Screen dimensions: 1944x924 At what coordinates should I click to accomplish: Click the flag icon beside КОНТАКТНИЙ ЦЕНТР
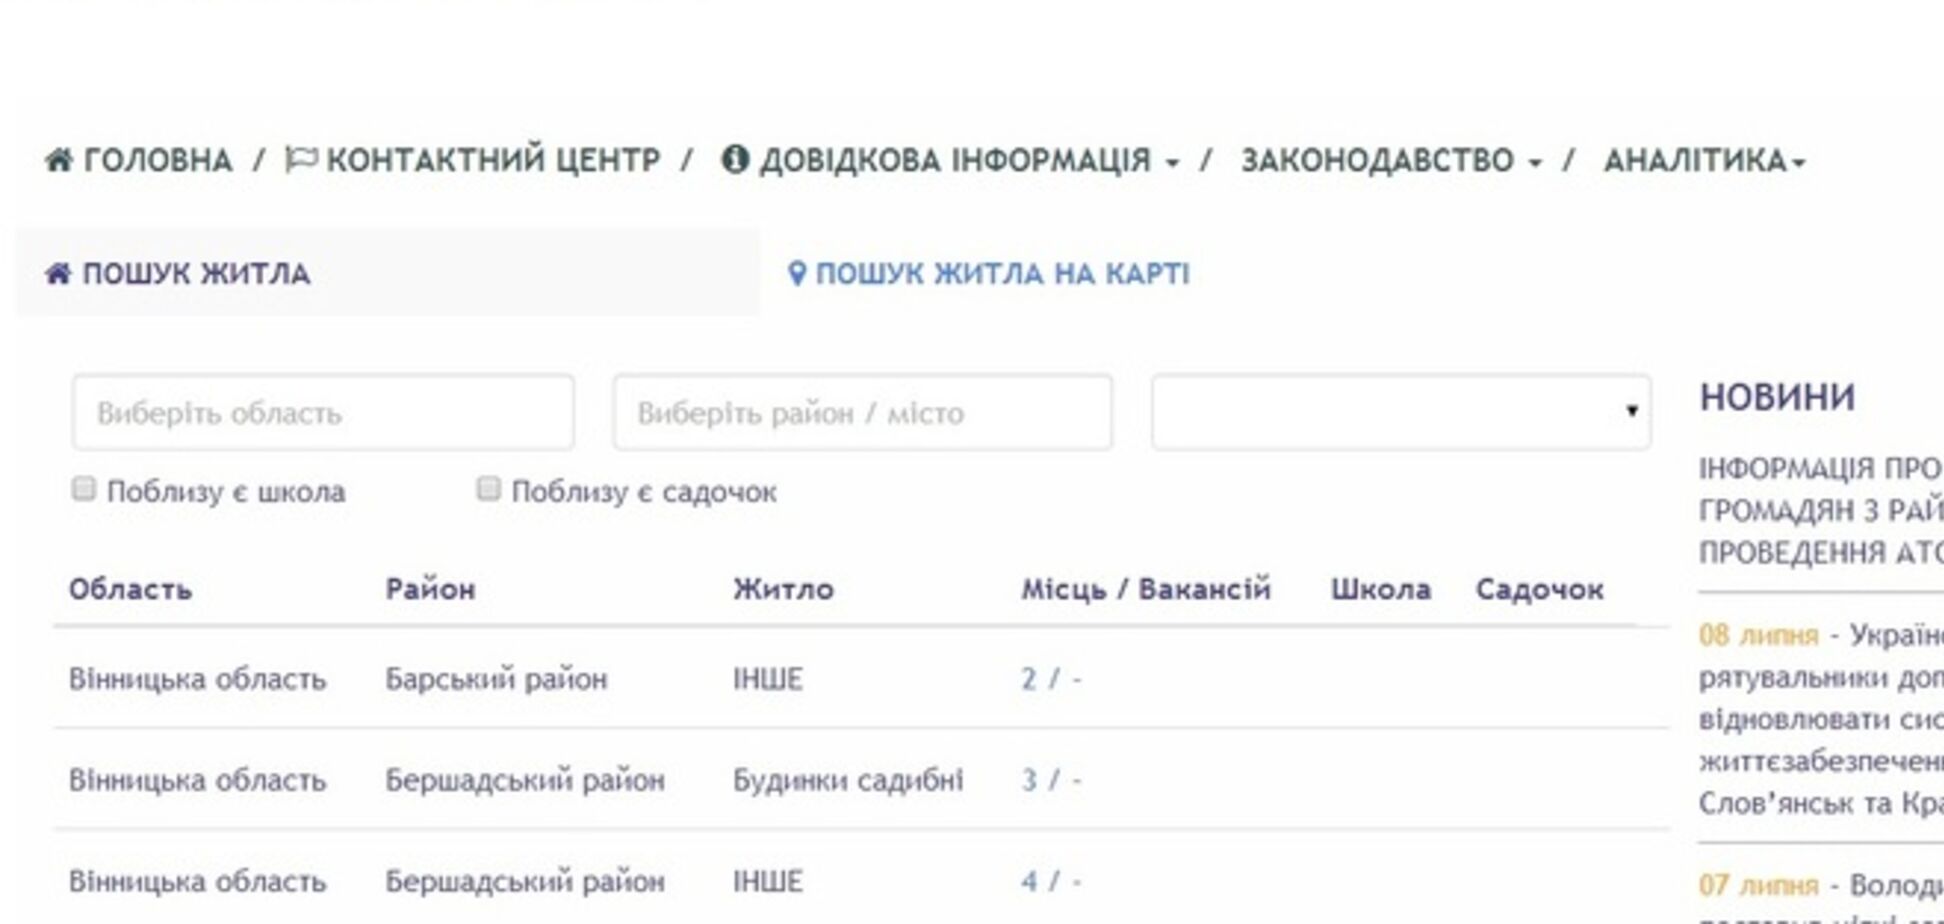[302, 157]
